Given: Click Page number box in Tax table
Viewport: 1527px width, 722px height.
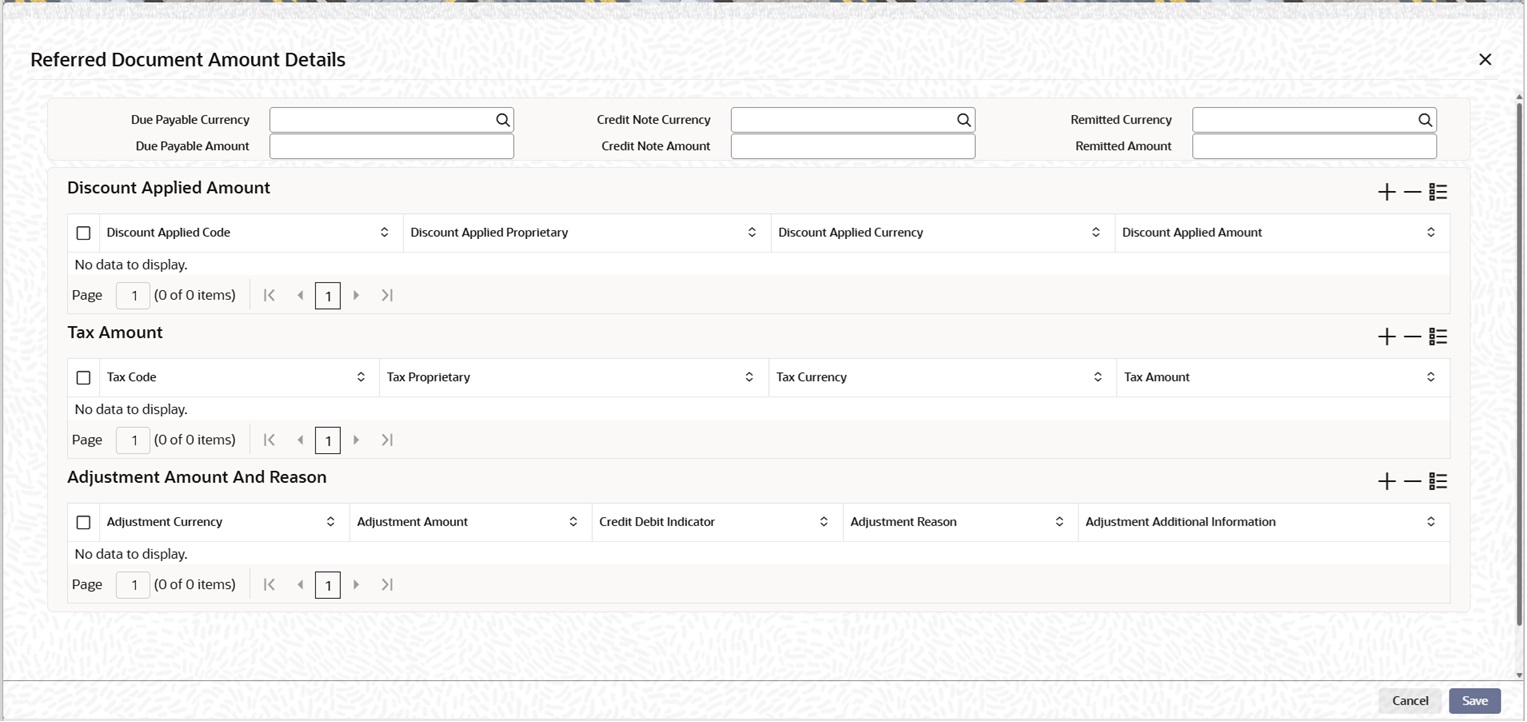Looking at the screenshot, I should (133, 441).
